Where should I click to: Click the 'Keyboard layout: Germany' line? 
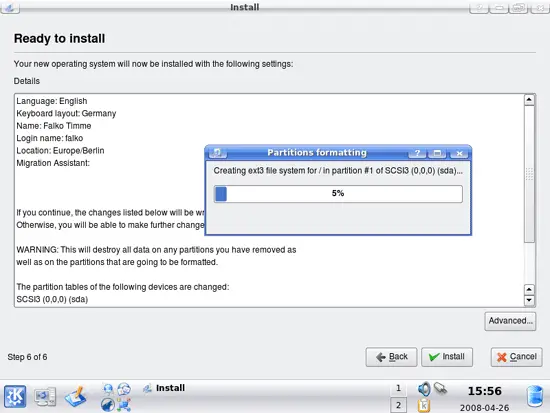pyautogui.click(x=66, y=113)
